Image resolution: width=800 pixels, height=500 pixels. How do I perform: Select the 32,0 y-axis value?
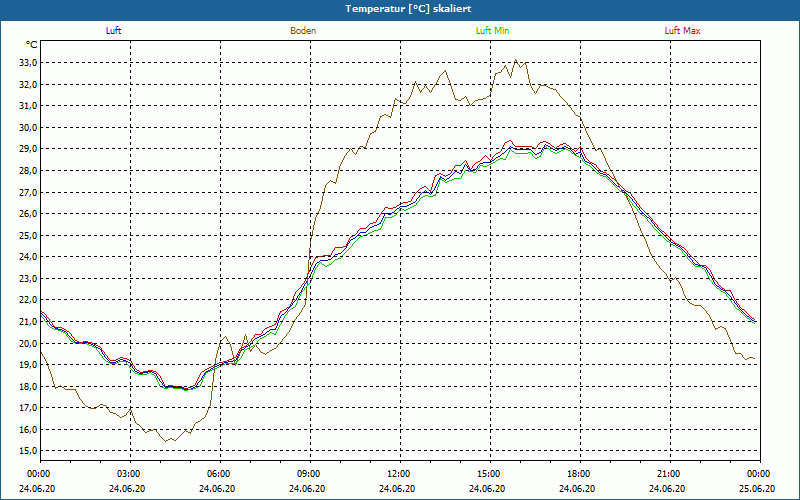27,84
